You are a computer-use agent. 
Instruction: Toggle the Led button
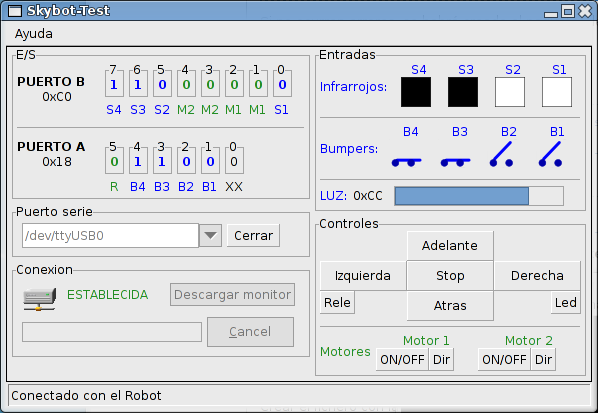click(566, 302)
